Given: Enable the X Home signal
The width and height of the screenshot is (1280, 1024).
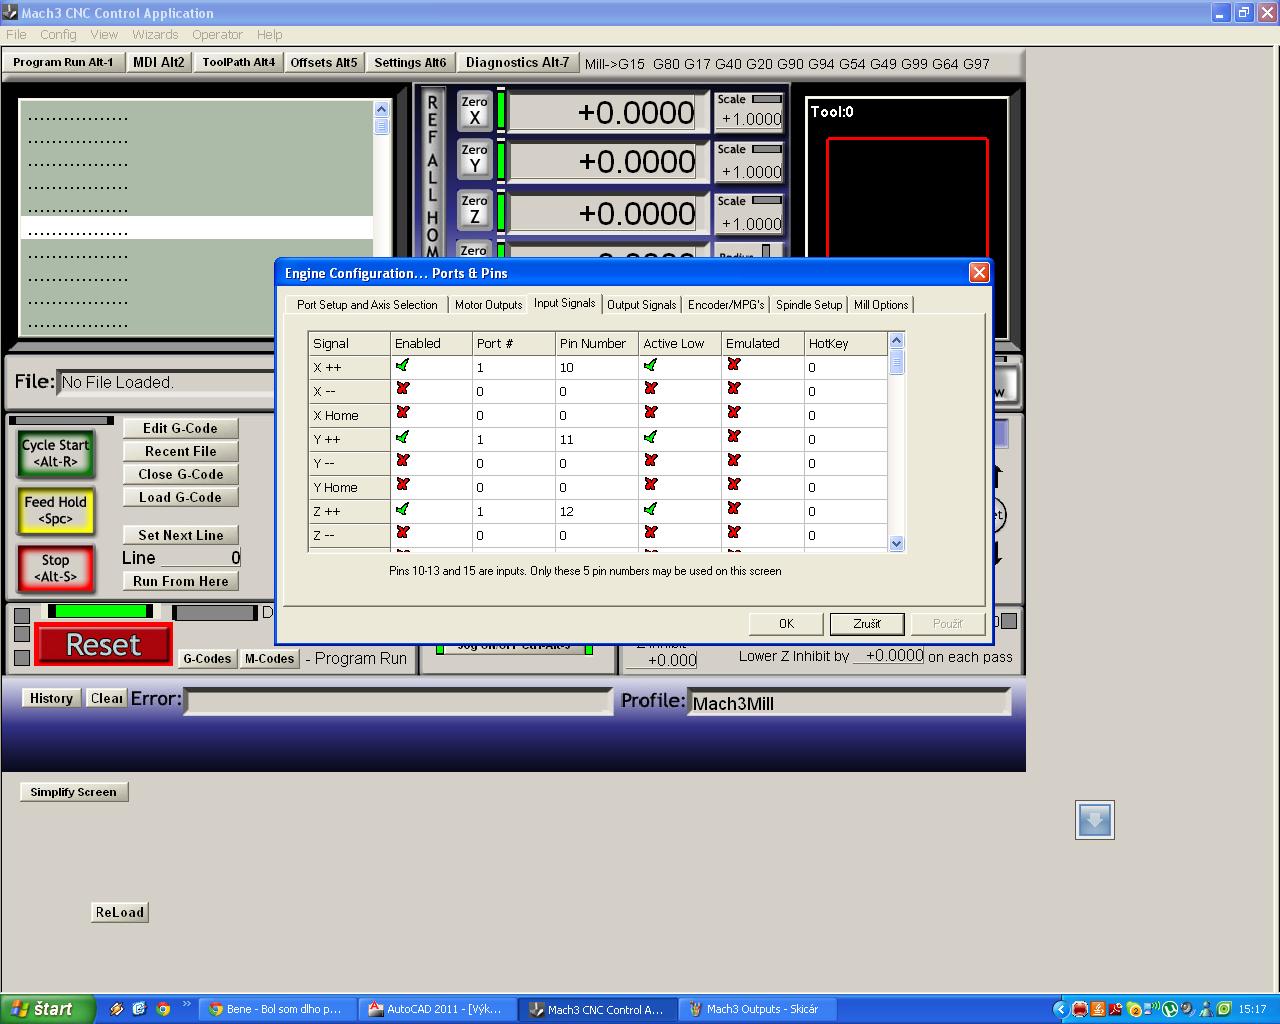Looking at the screenshot, I should pos(403,414).
